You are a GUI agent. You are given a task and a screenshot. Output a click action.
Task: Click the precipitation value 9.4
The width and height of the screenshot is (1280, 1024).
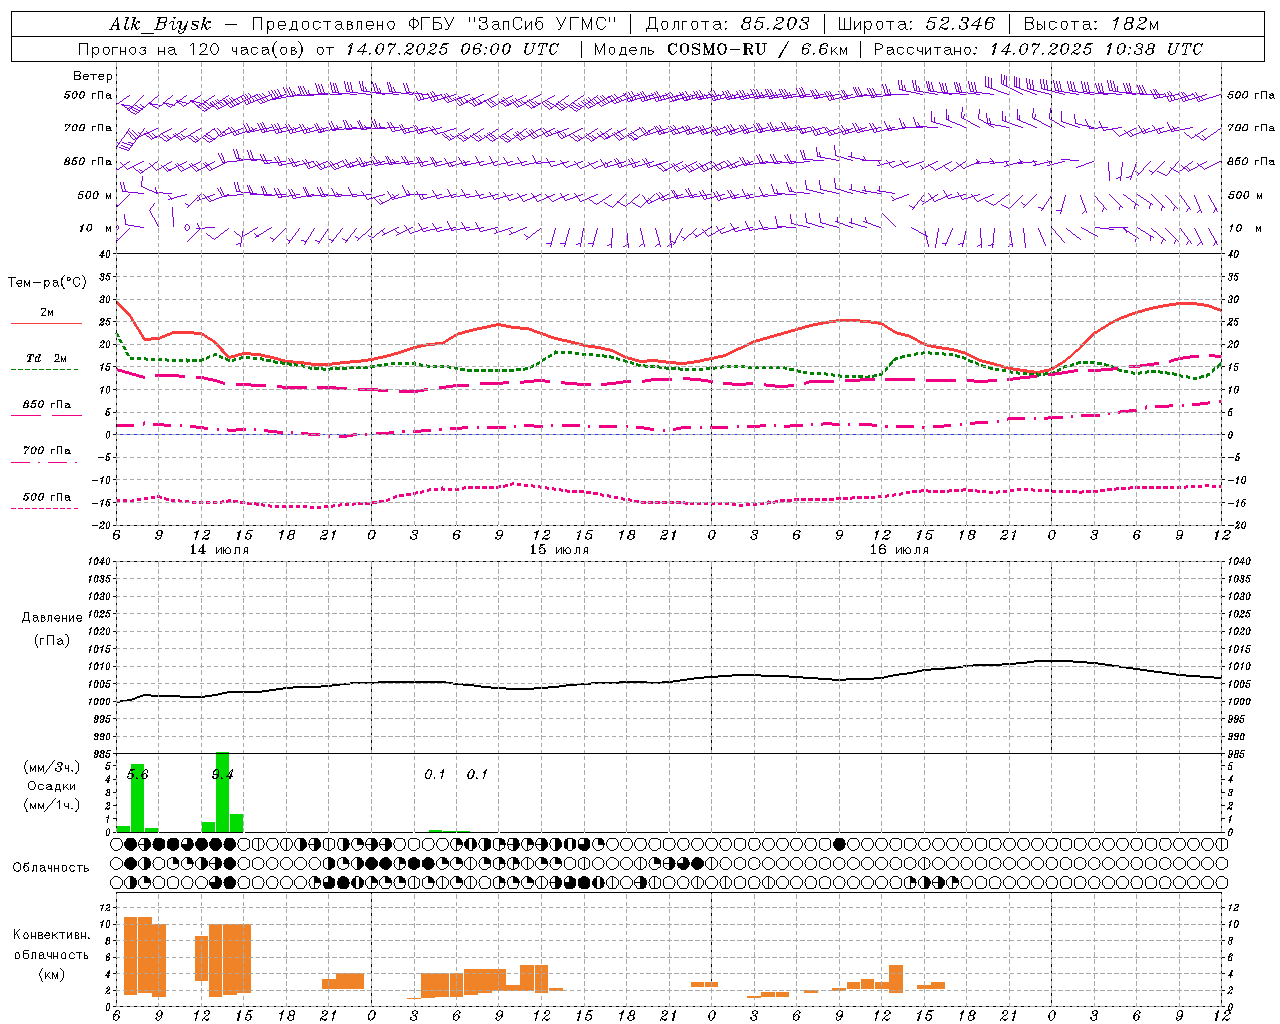222,775
